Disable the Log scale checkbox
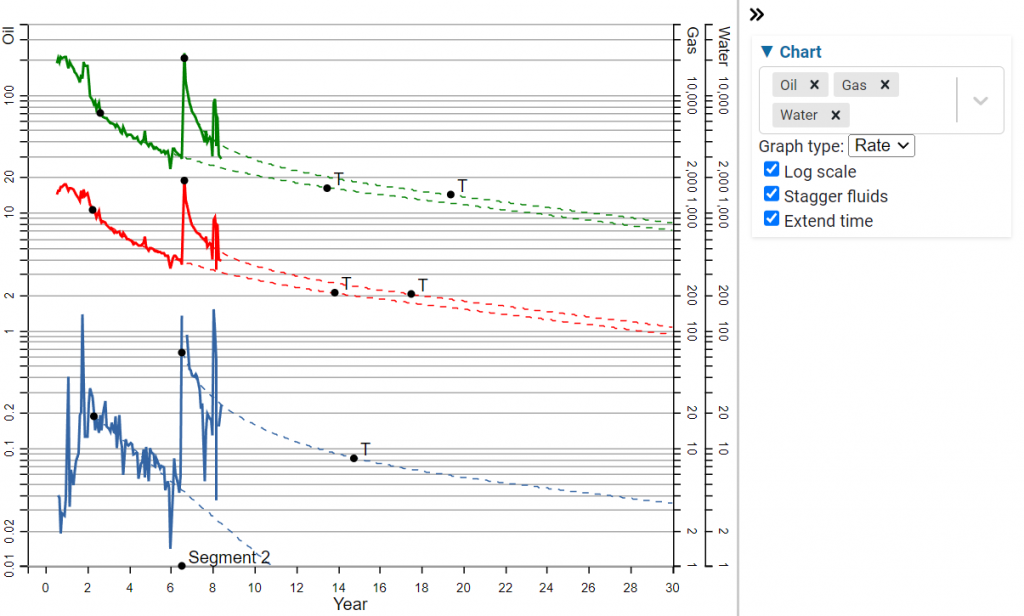This screenshot has height=616, width=1024. (771, 170)
